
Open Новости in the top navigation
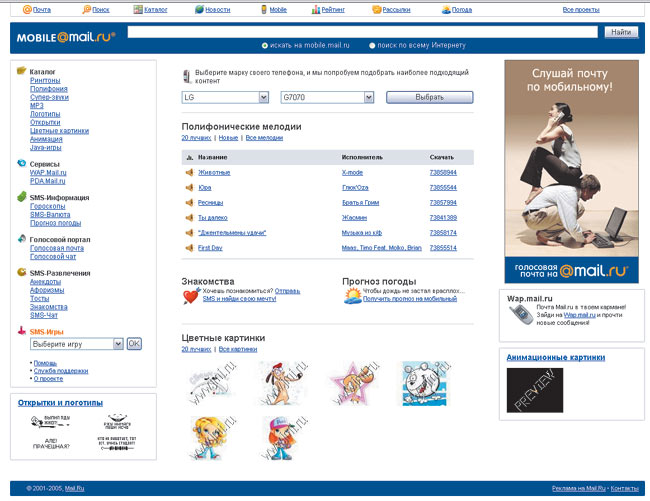(x=217, y=9)
